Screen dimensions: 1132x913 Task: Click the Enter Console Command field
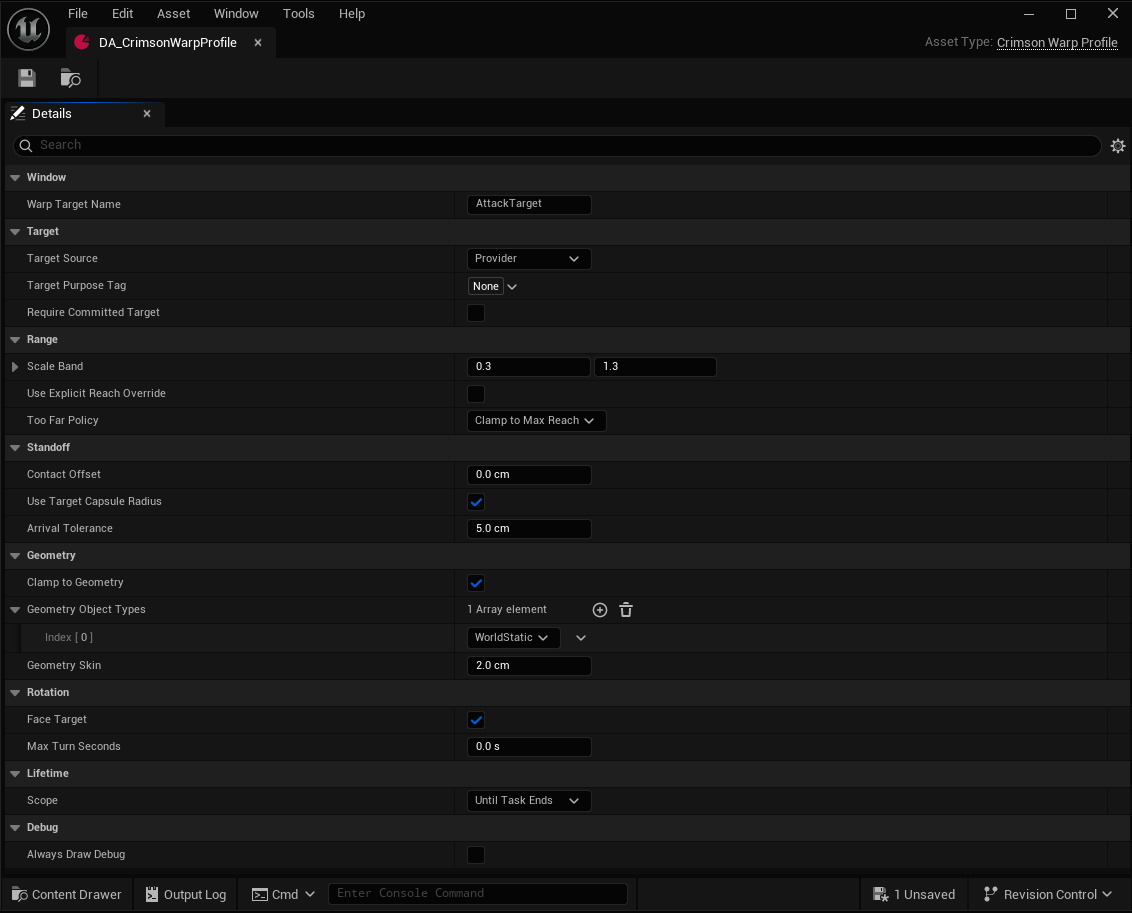point(477,894)
